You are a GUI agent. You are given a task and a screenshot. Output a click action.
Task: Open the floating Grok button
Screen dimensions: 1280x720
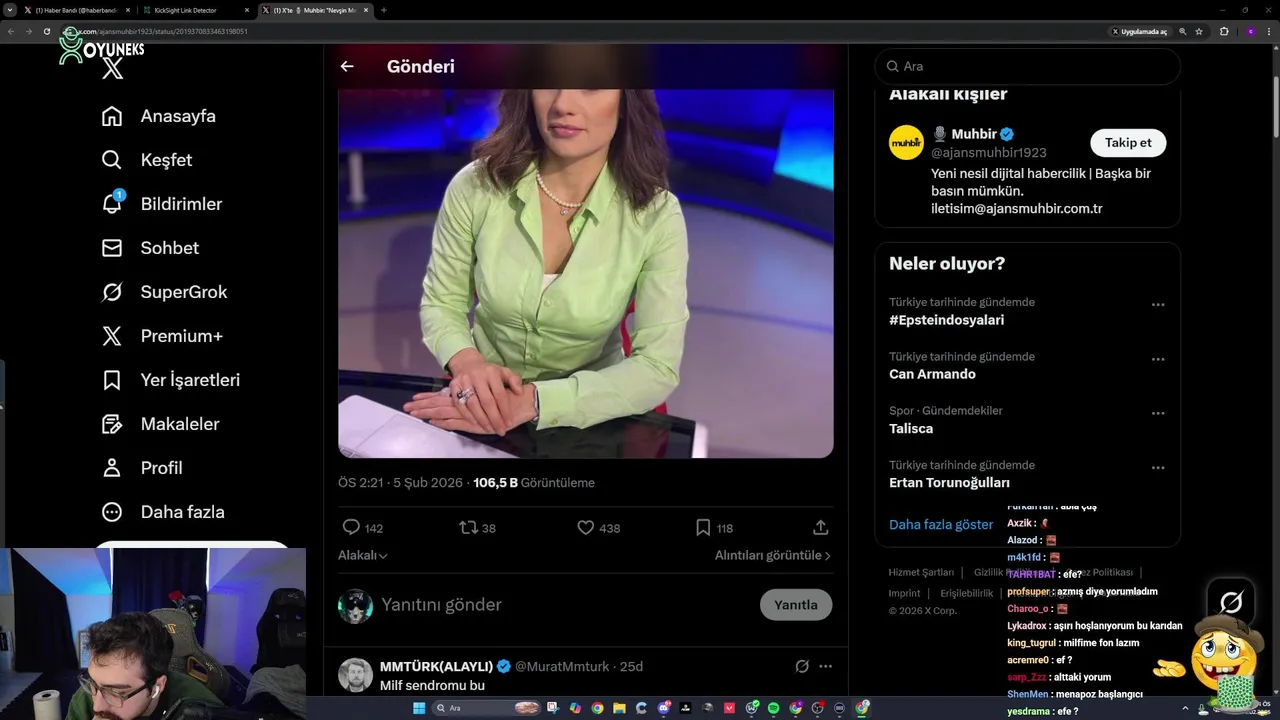click(1231, 602)
